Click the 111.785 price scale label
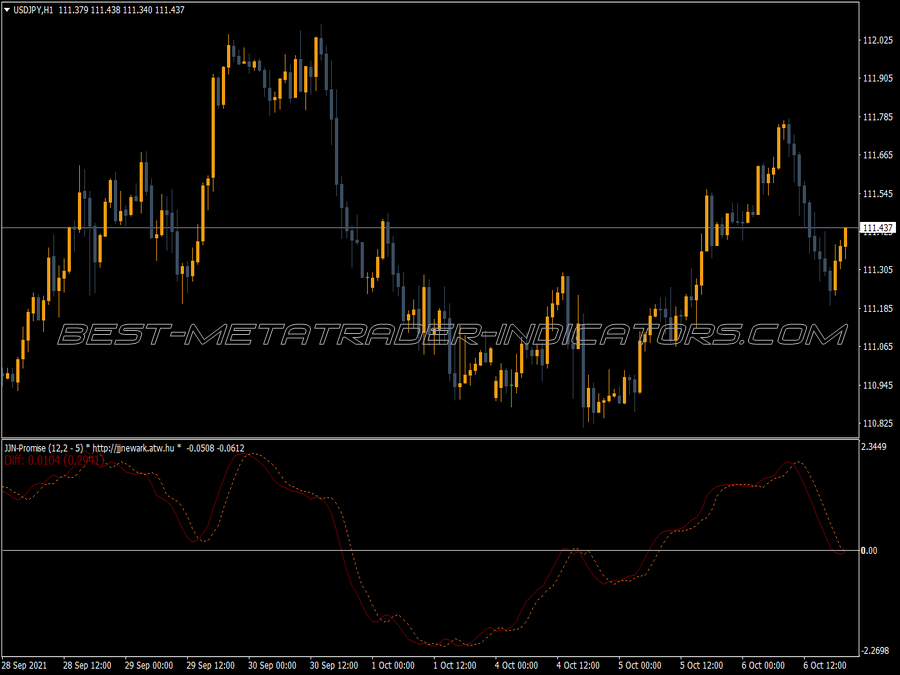900x675 pixels. coord(878,117)
